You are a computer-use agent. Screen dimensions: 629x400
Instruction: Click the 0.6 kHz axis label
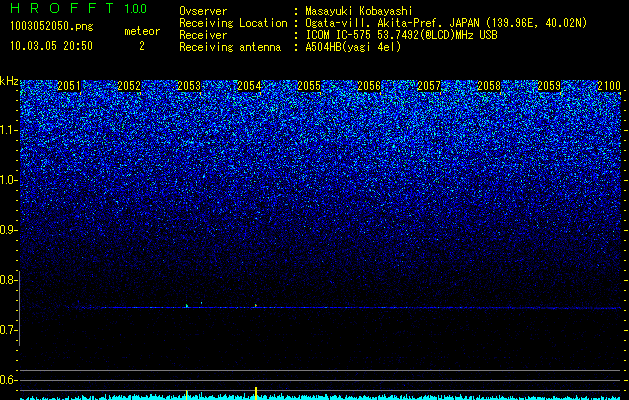click(9, 380)
